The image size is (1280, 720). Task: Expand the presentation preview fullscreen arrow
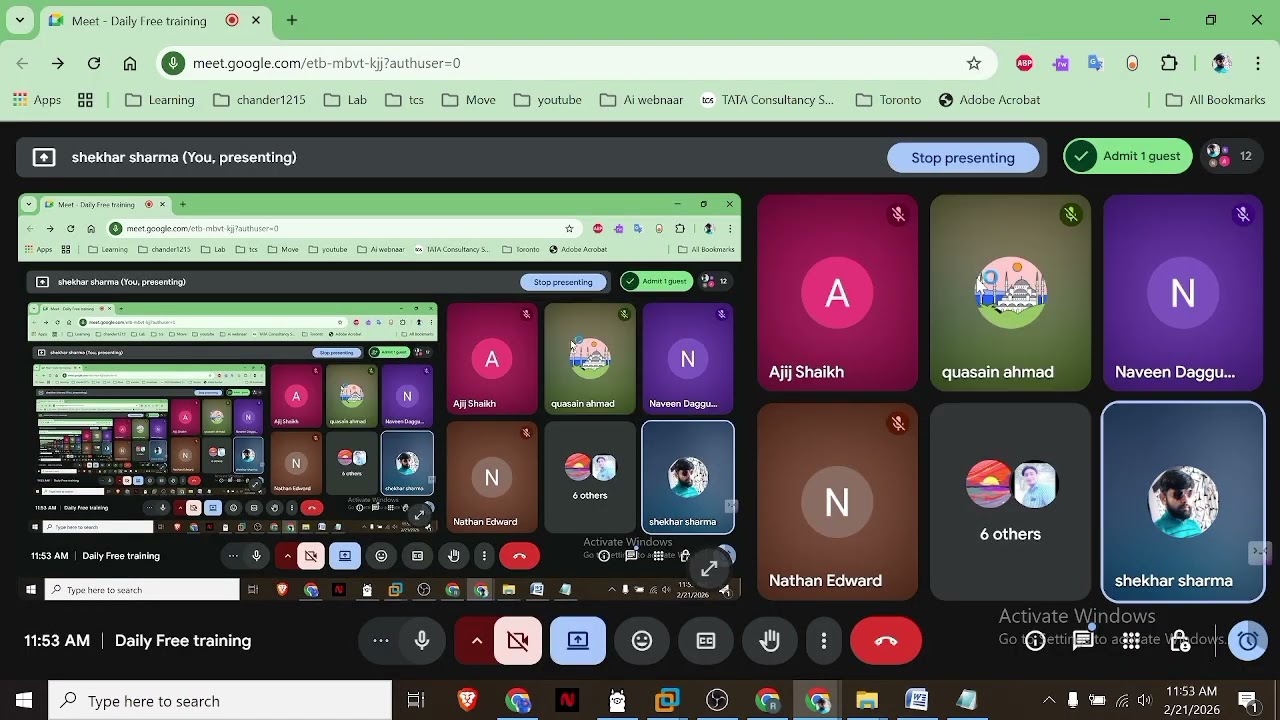[x=709, y=569]
